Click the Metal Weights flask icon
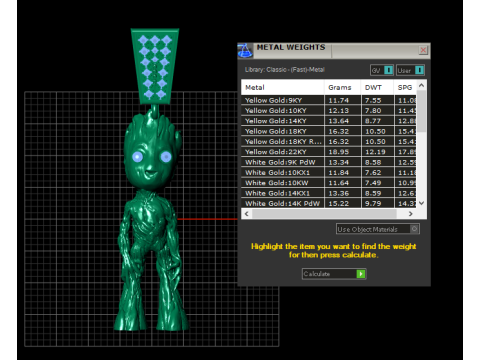Screen dimensions: 480x360 coord(245,51)
